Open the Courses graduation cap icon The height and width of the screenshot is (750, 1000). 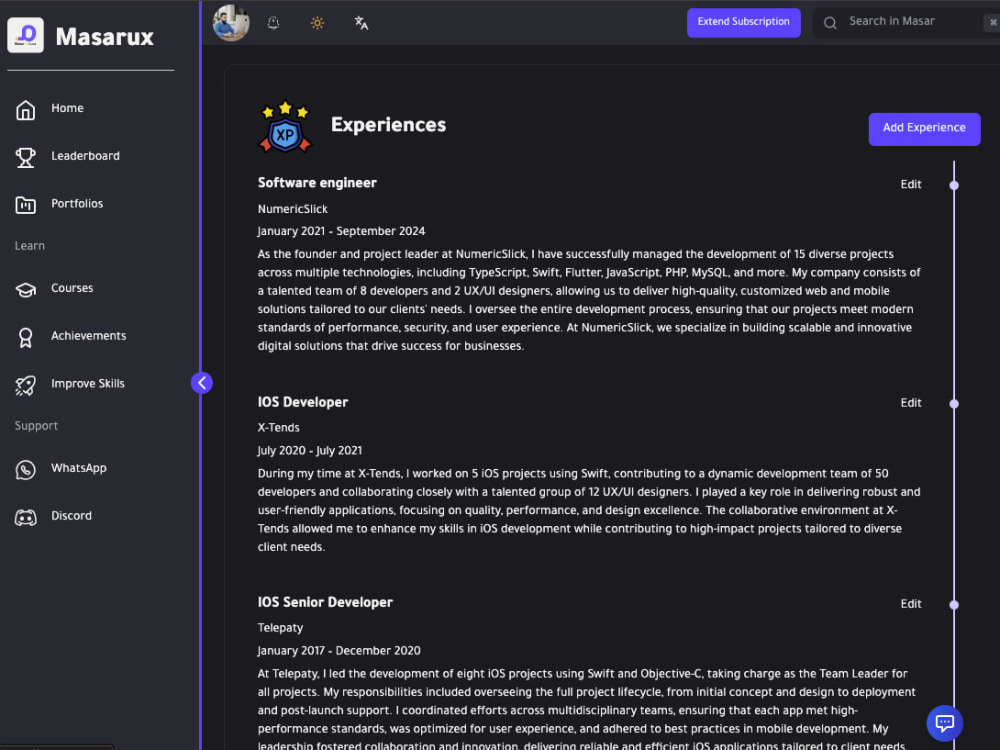point(26,290)
